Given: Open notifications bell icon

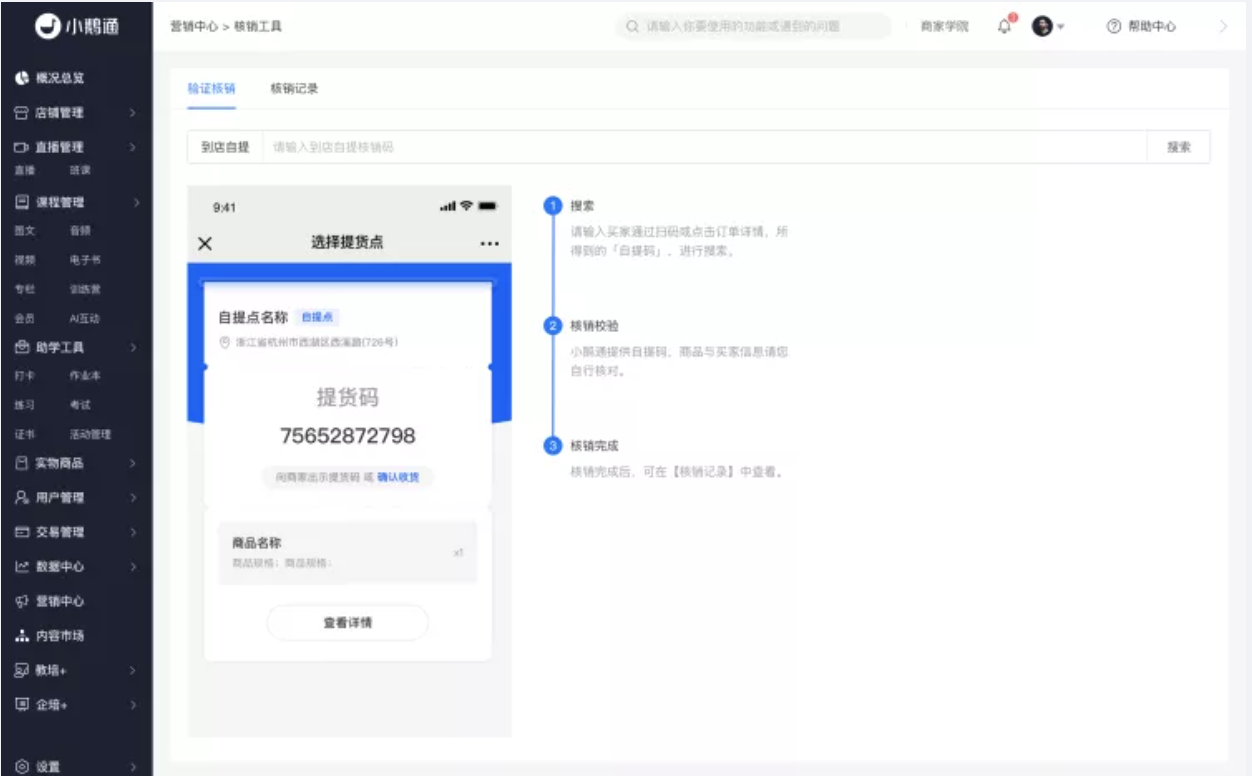Looking at the screenshot, I should 1005,27.
